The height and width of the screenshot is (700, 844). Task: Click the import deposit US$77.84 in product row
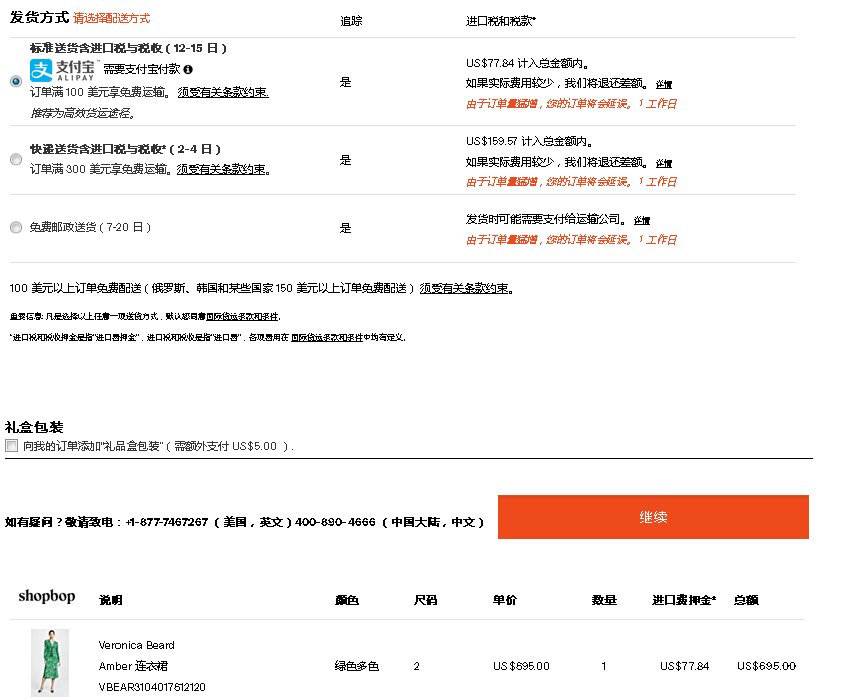click(684, 667)
